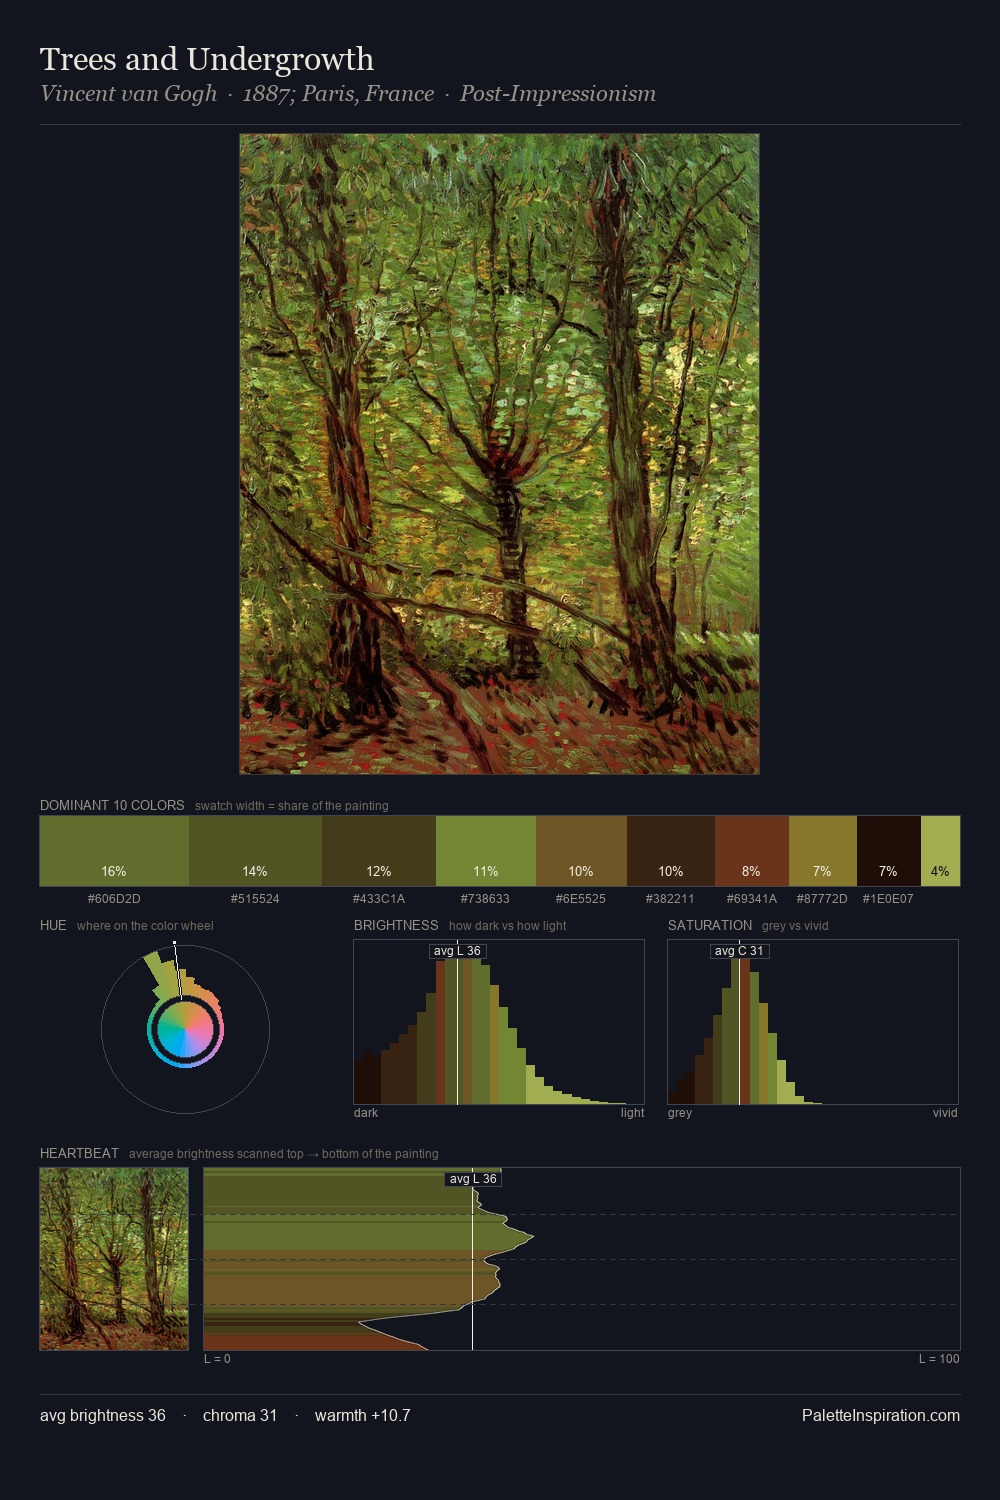Image resolution: width=1000 pixels, height=1500 pixels.
Task: Click the HEARTBEAT section heading
Action: coord(79,1153)
